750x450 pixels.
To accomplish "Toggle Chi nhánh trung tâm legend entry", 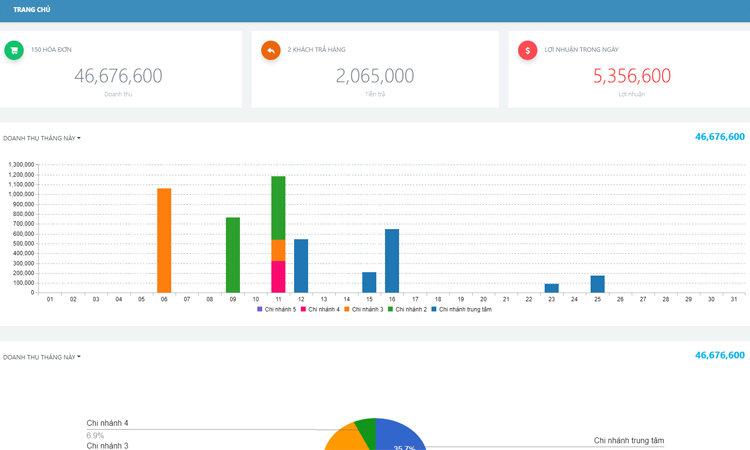I will click(462, 309).
